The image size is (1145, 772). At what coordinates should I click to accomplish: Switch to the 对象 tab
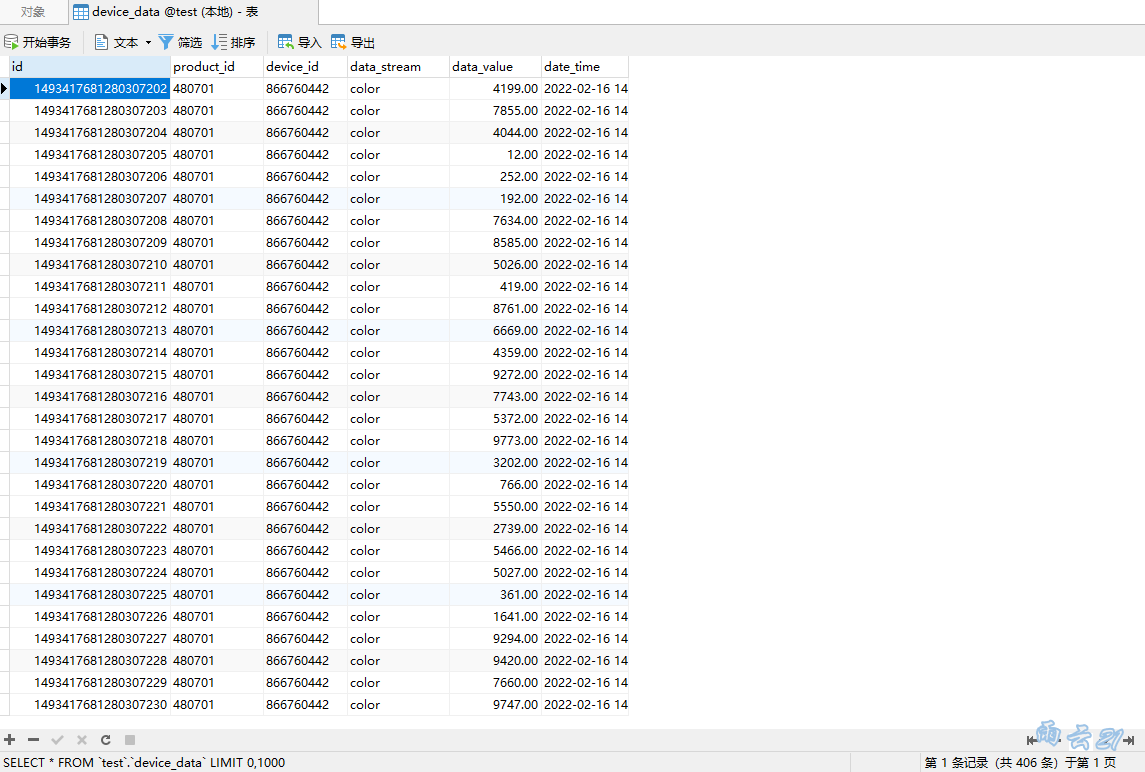(x=33, y=12)
